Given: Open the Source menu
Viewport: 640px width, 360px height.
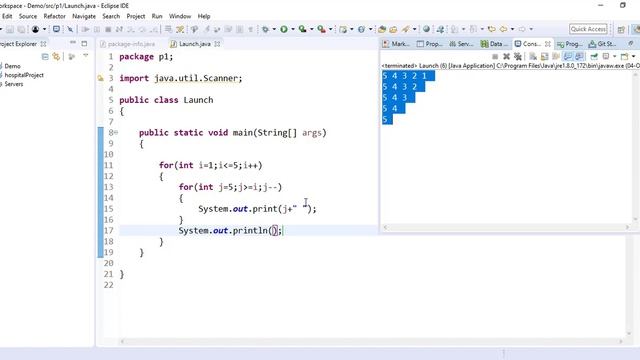Looking at the screenshot, I should (x=28, y=16).
